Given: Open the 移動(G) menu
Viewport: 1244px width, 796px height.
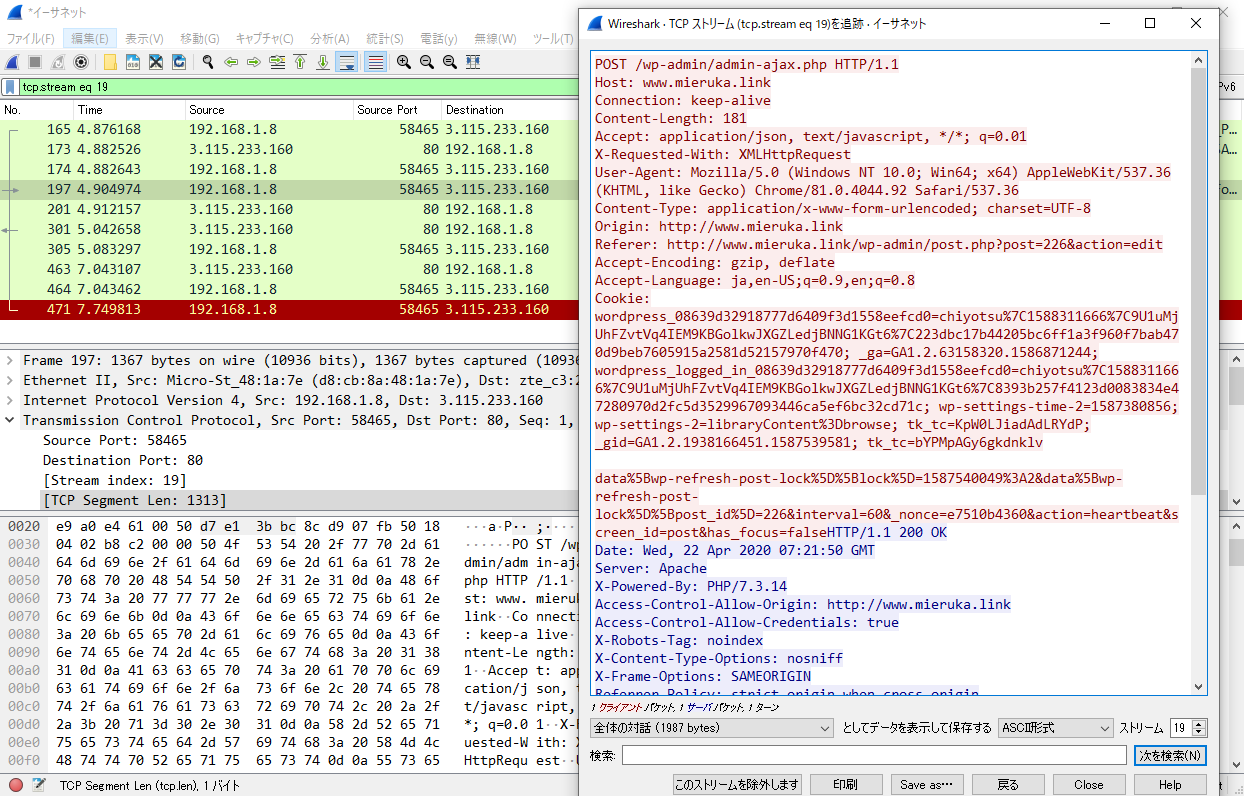Looking at the screenshot, I should 200,38.
